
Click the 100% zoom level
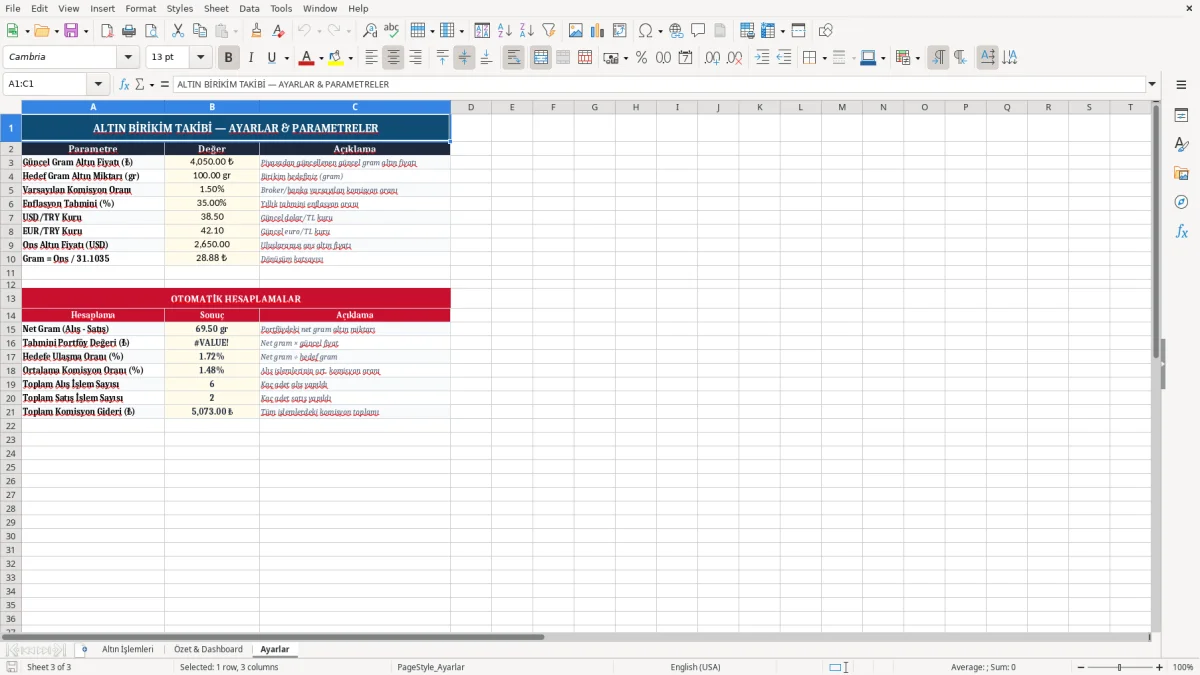click(1183, 667)
